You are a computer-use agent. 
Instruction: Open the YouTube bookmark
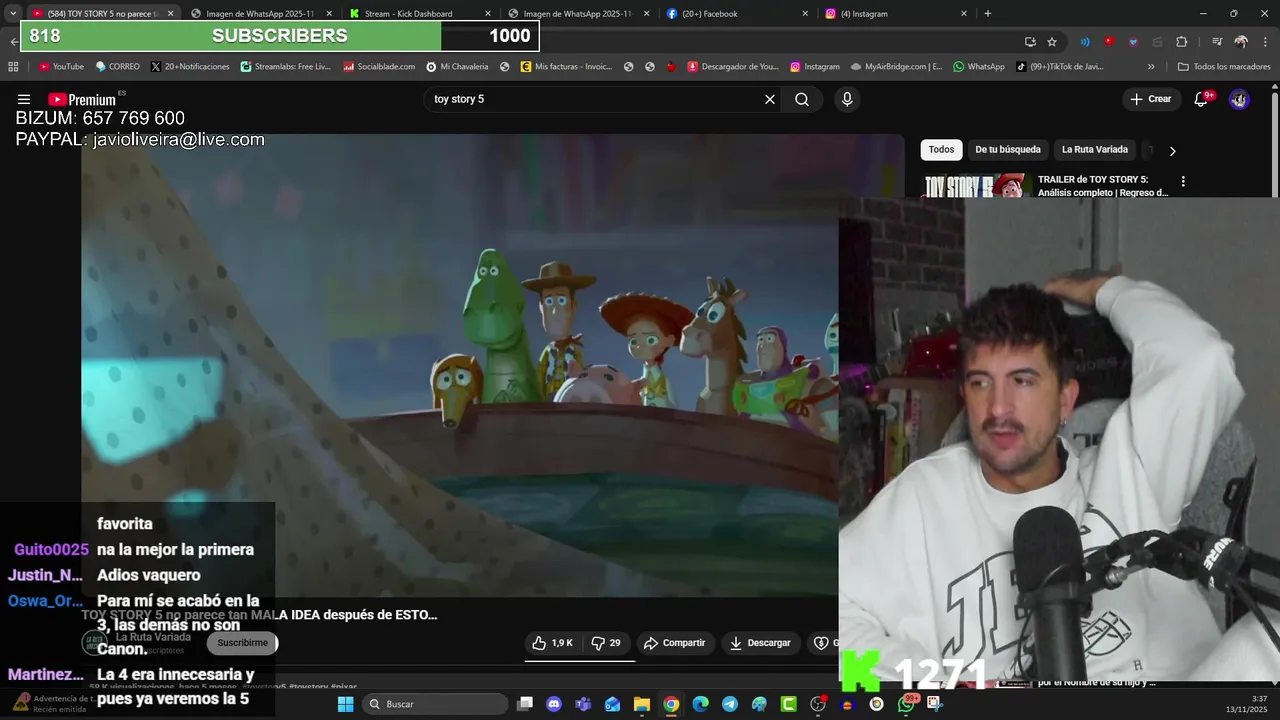click(61, 67)
